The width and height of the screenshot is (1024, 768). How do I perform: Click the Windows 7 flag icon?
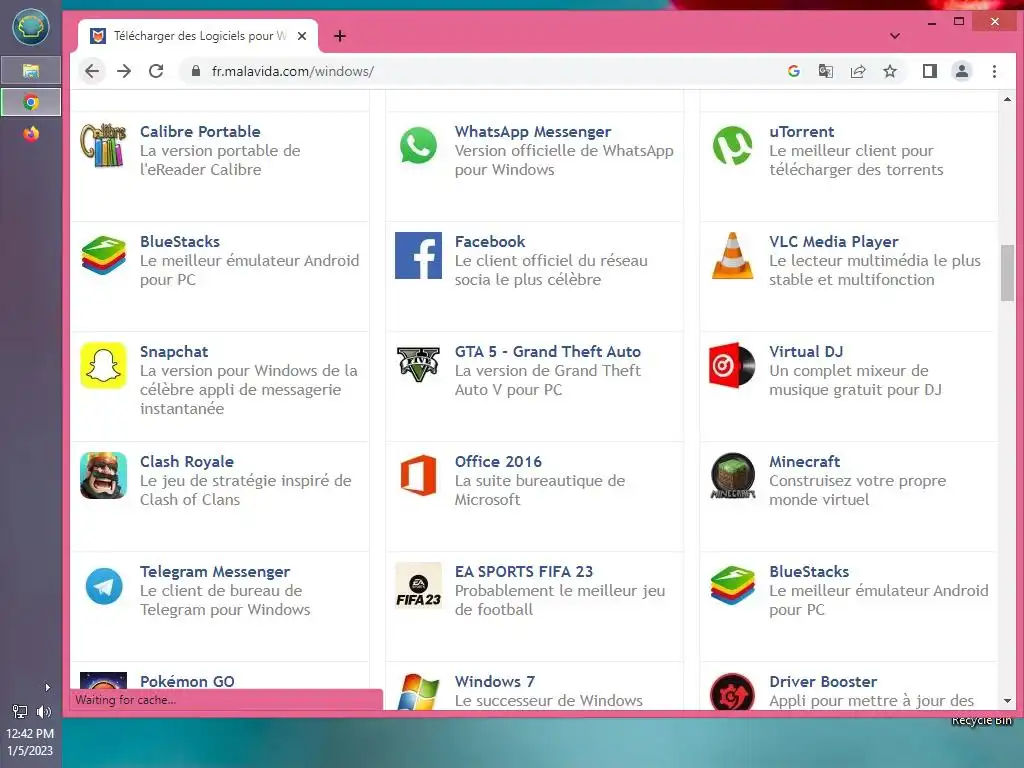[418, 692]
